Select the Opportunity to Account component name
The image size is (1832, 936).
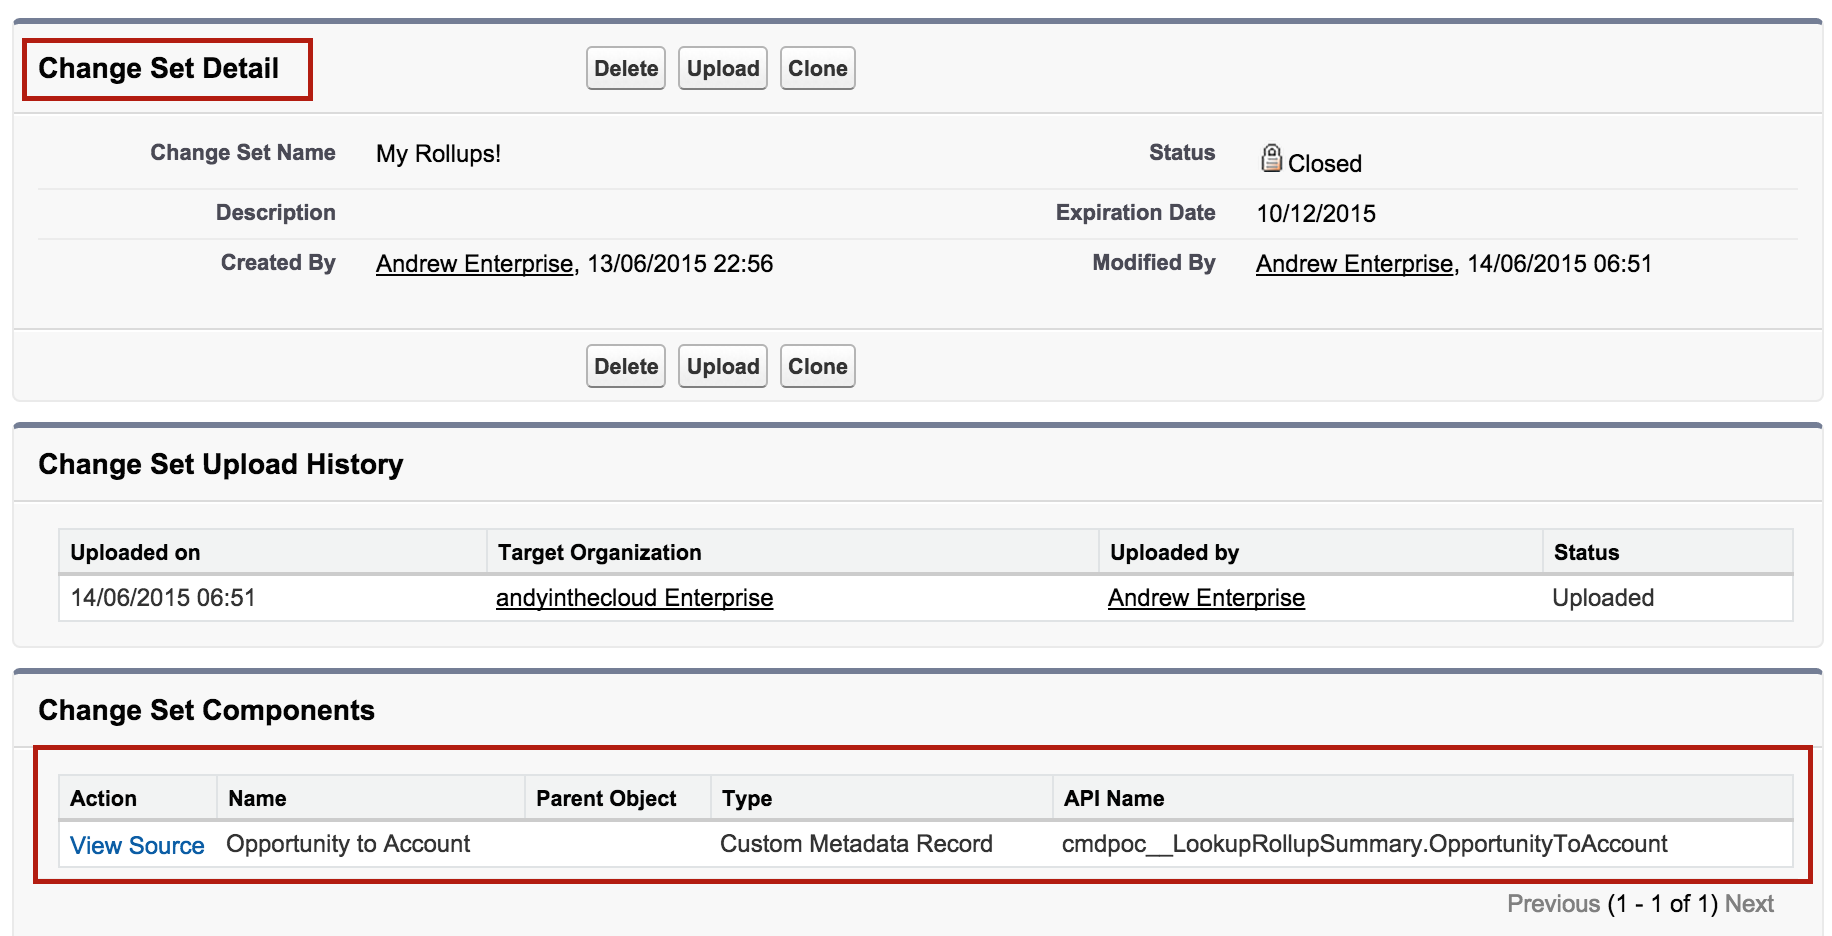coord(348,844)
